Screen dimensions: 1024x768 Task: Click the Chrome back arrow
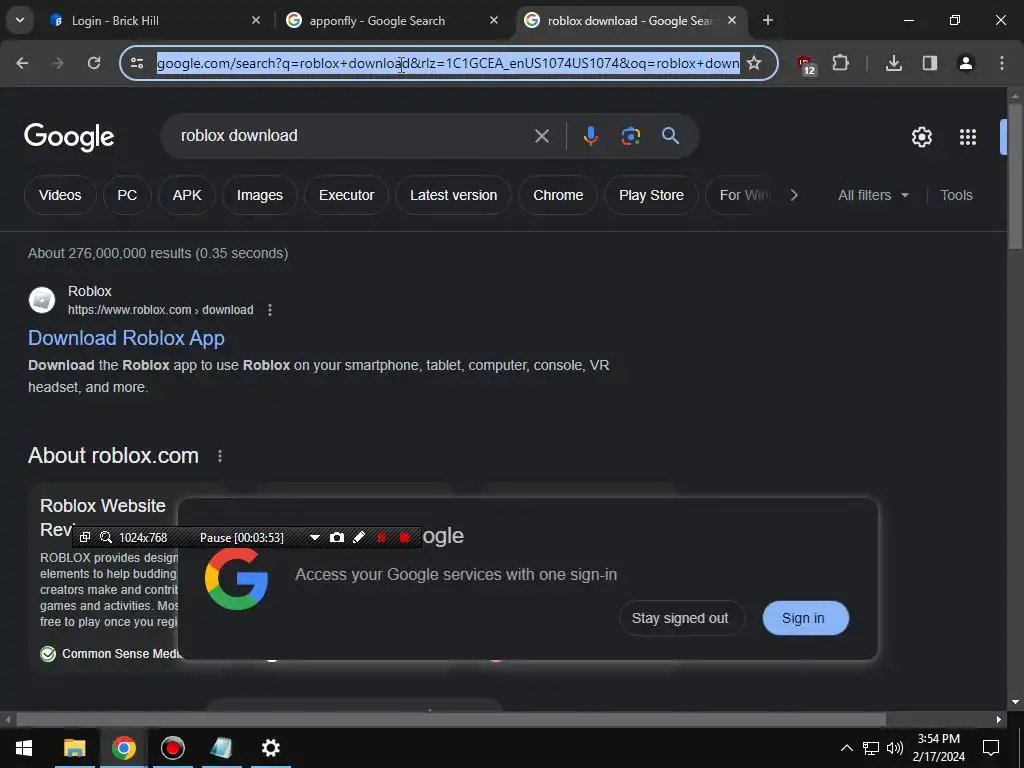tap(22, 63)
